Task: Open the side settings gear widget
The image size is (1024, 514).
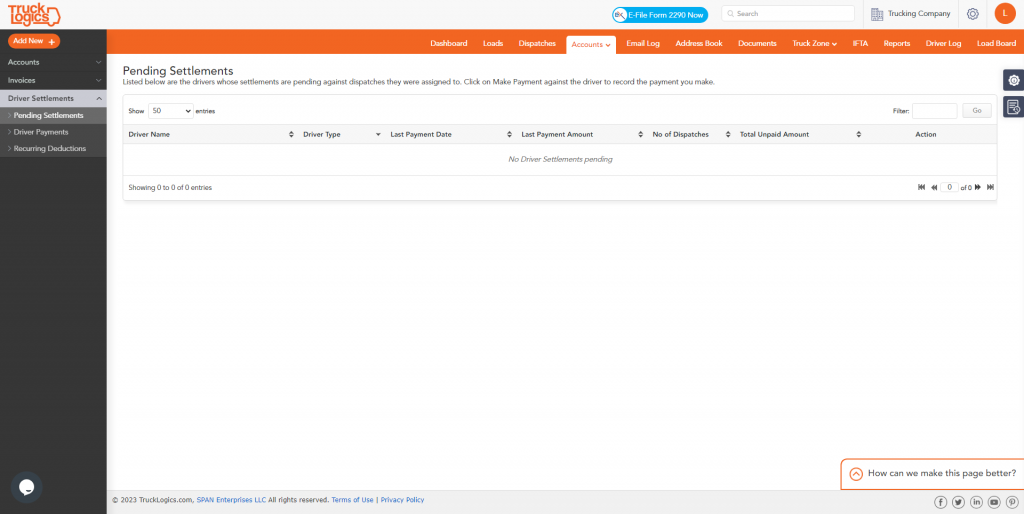Action: 1014,80
